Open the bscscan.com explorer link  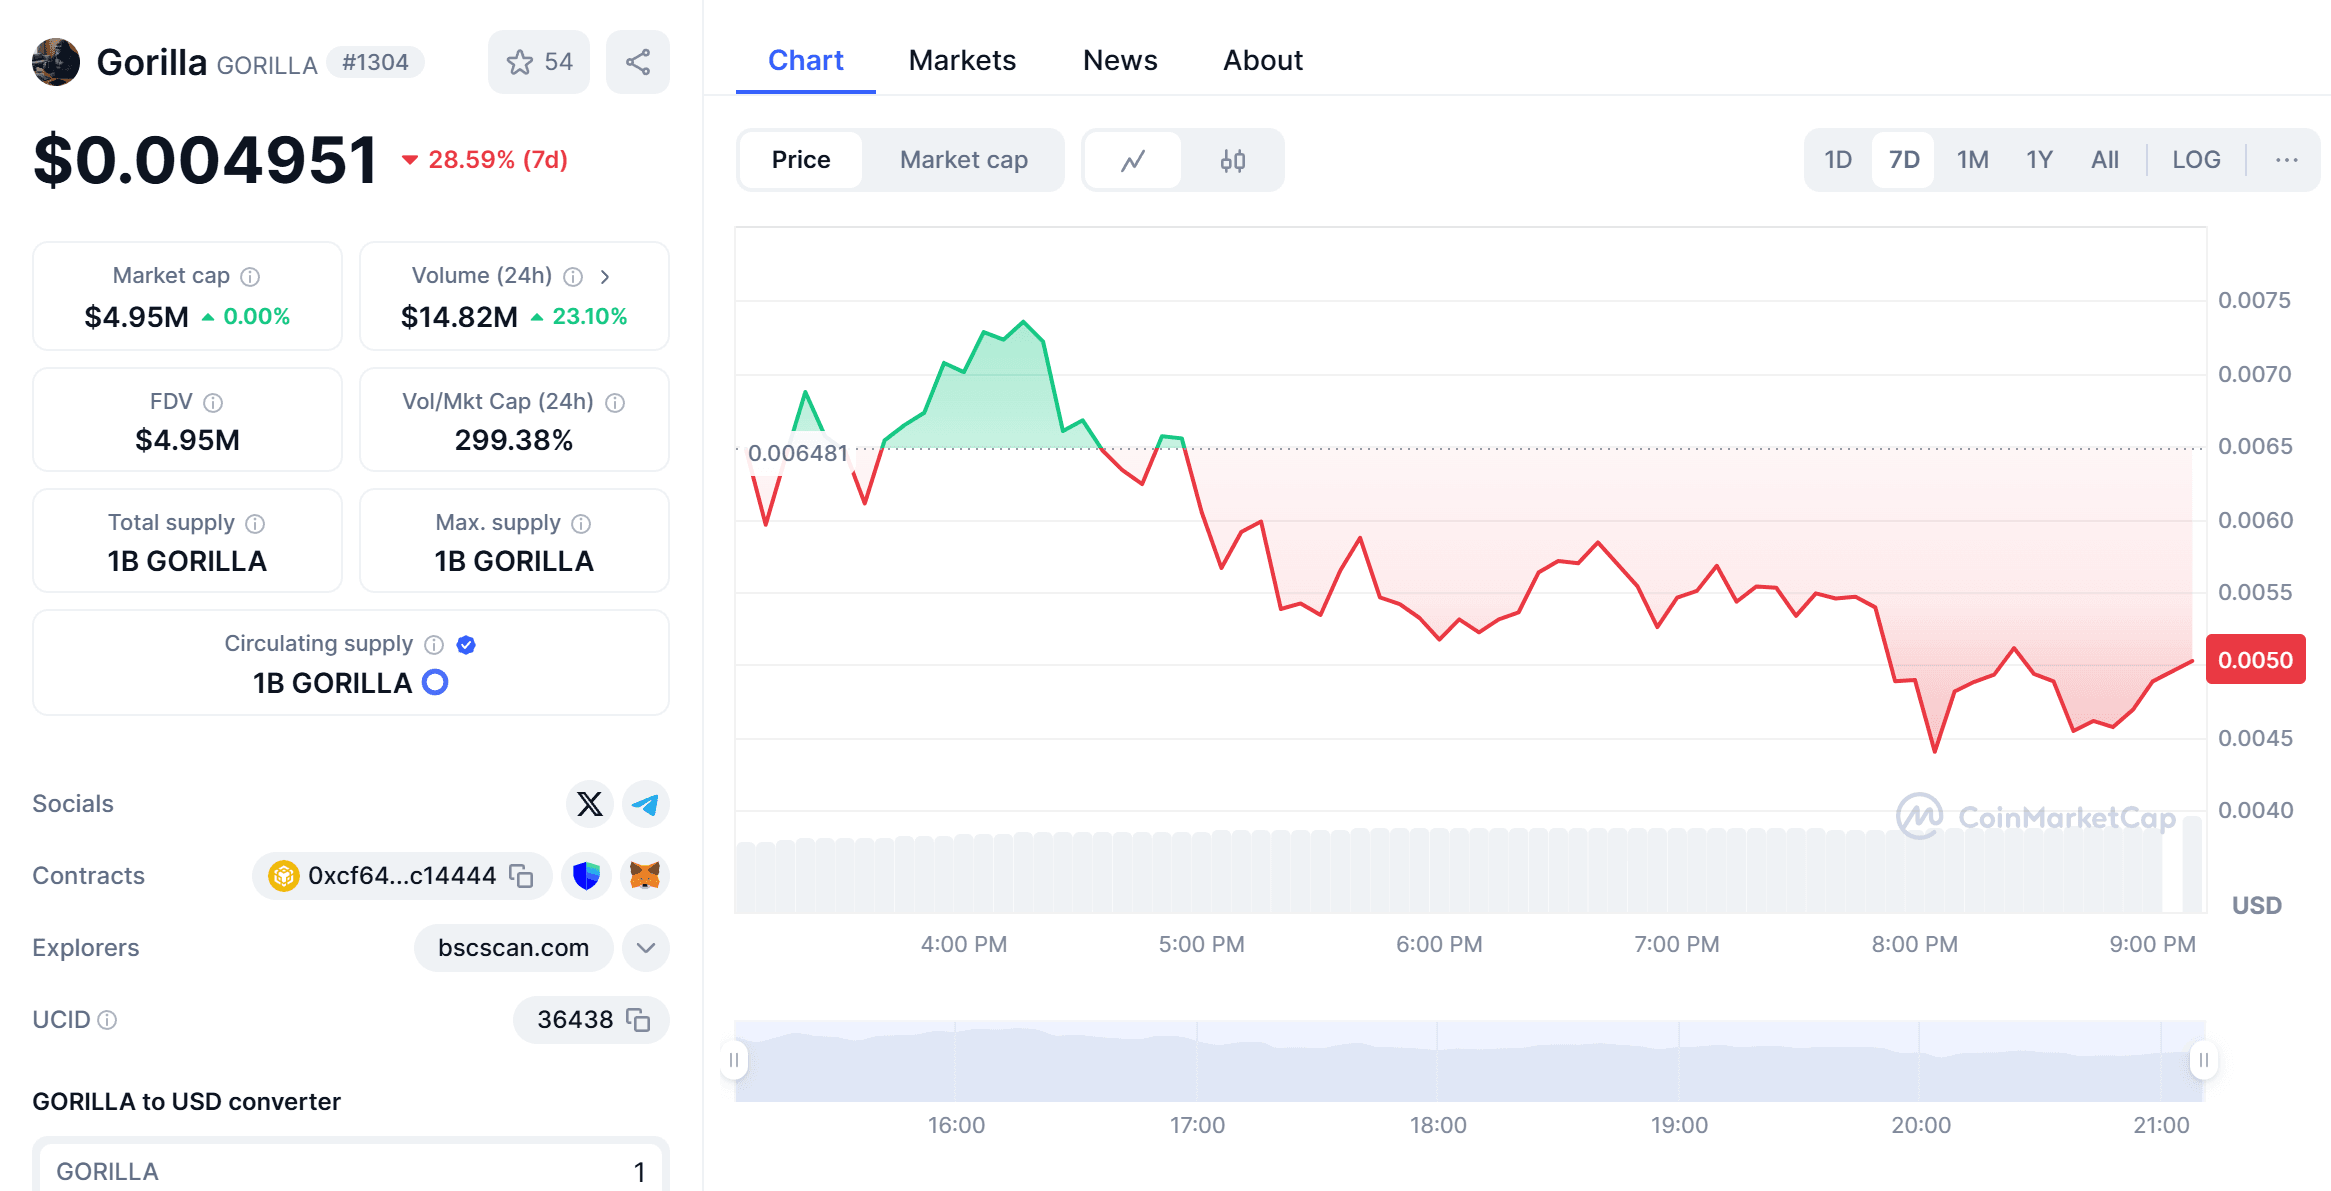click(x=513, y=948)
